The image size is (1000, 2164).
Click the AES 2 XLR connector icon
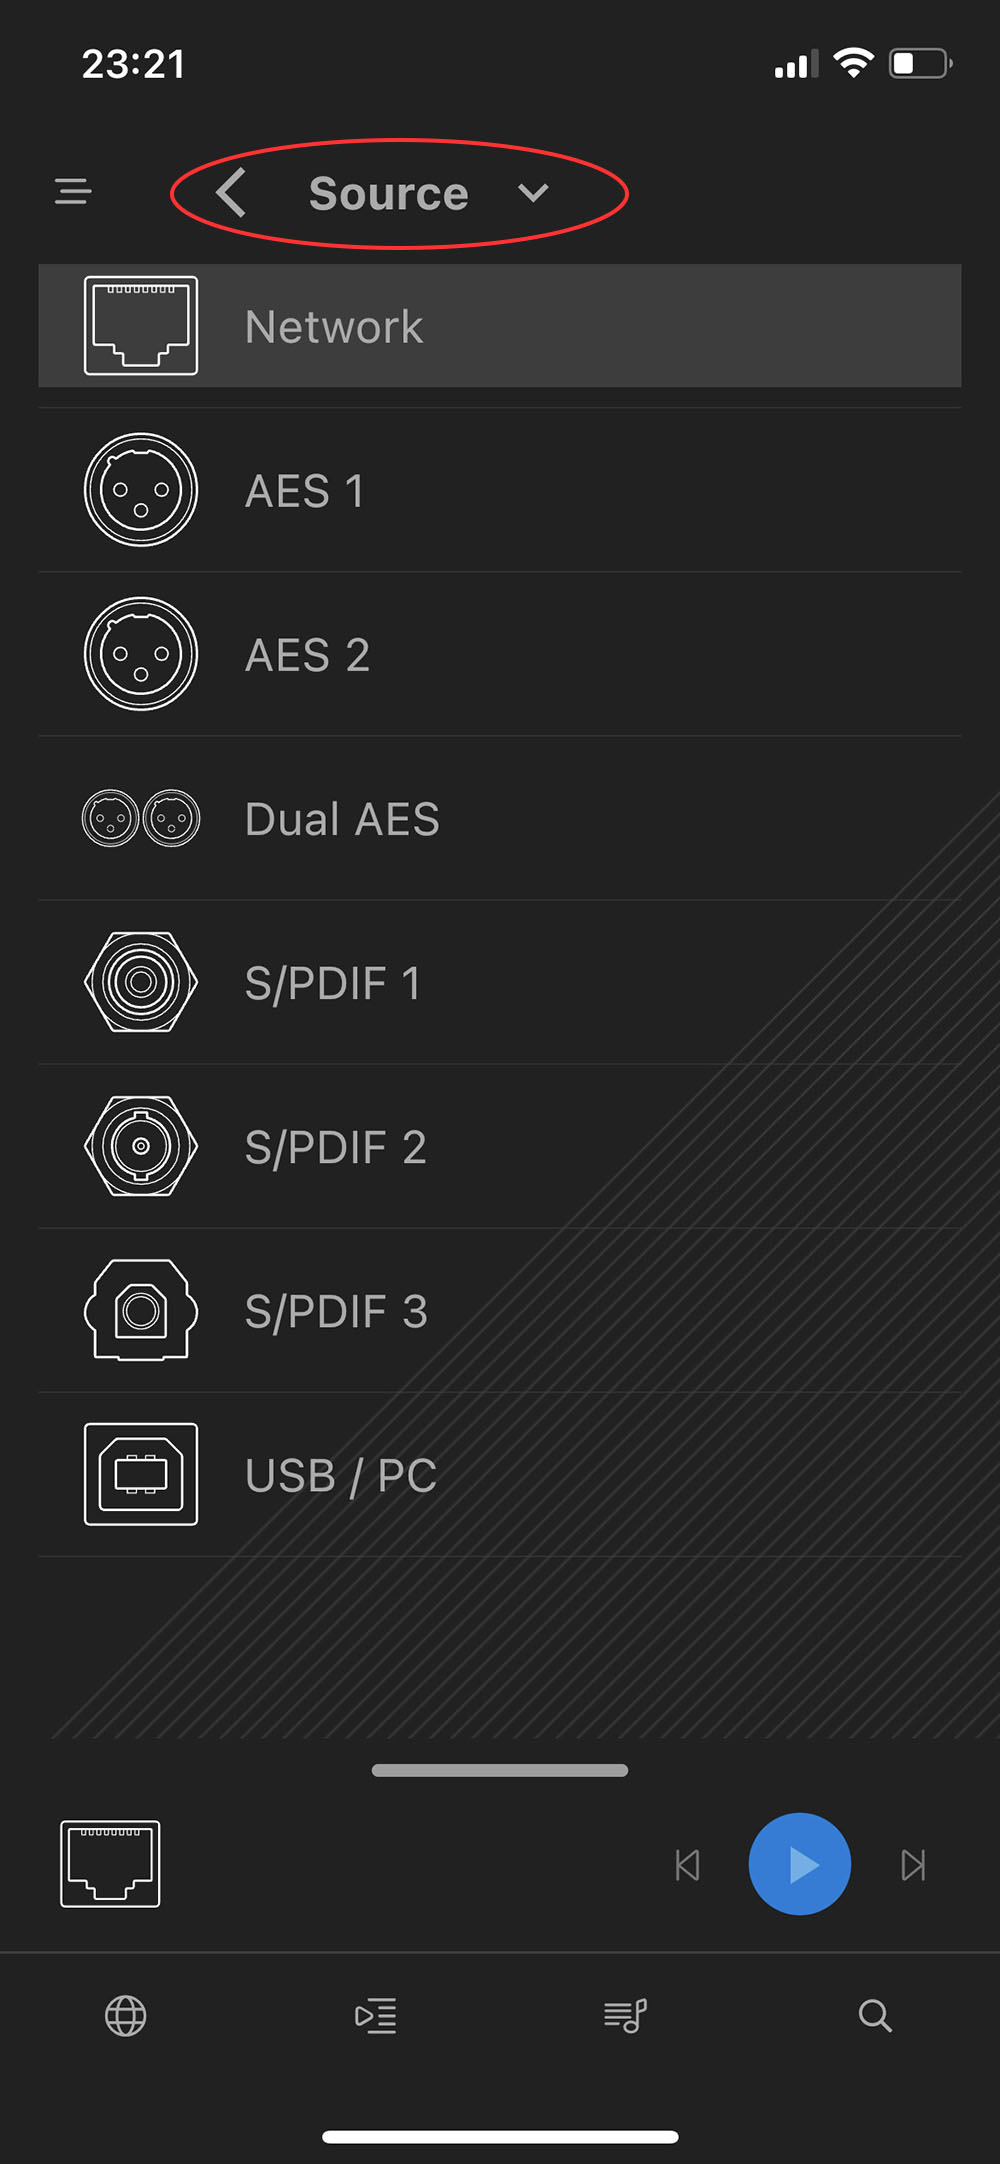141,654
